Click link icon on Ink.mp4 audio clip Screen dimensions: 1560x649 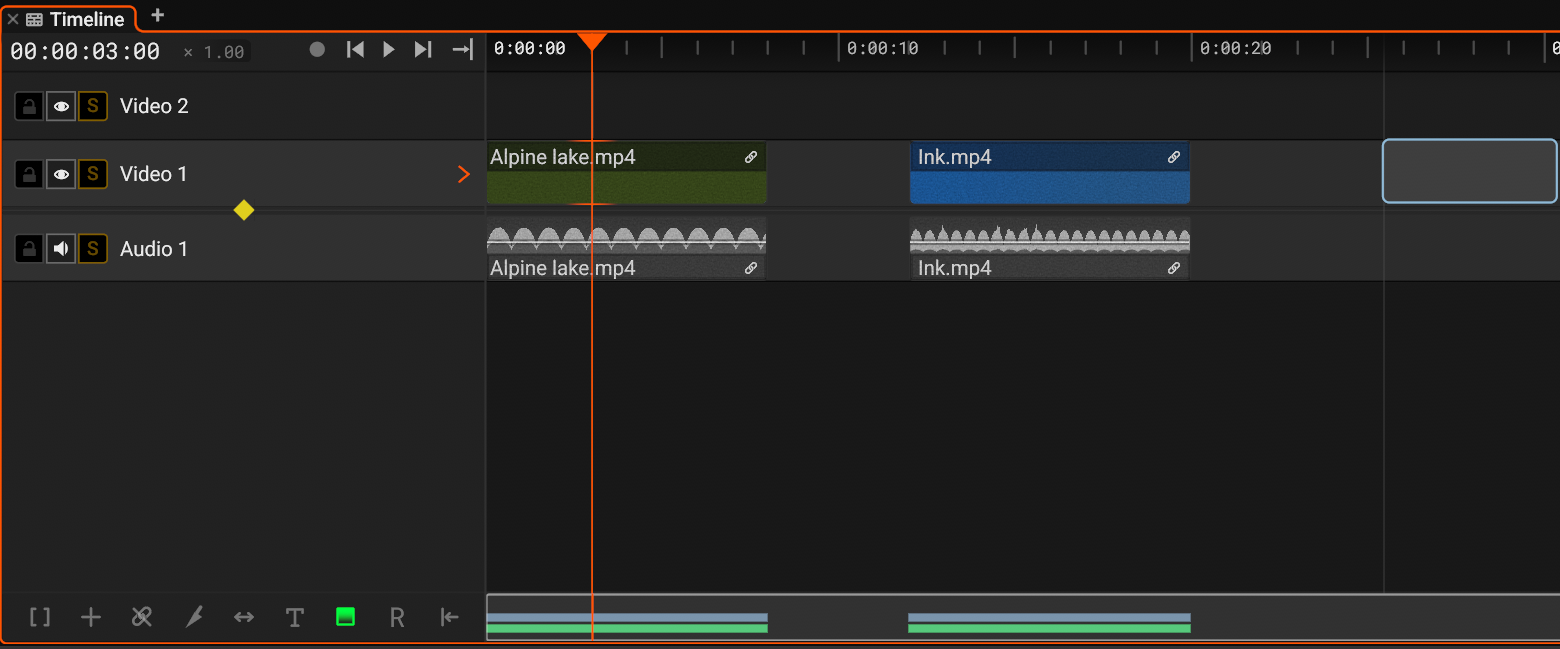(x=1174, y=268)
